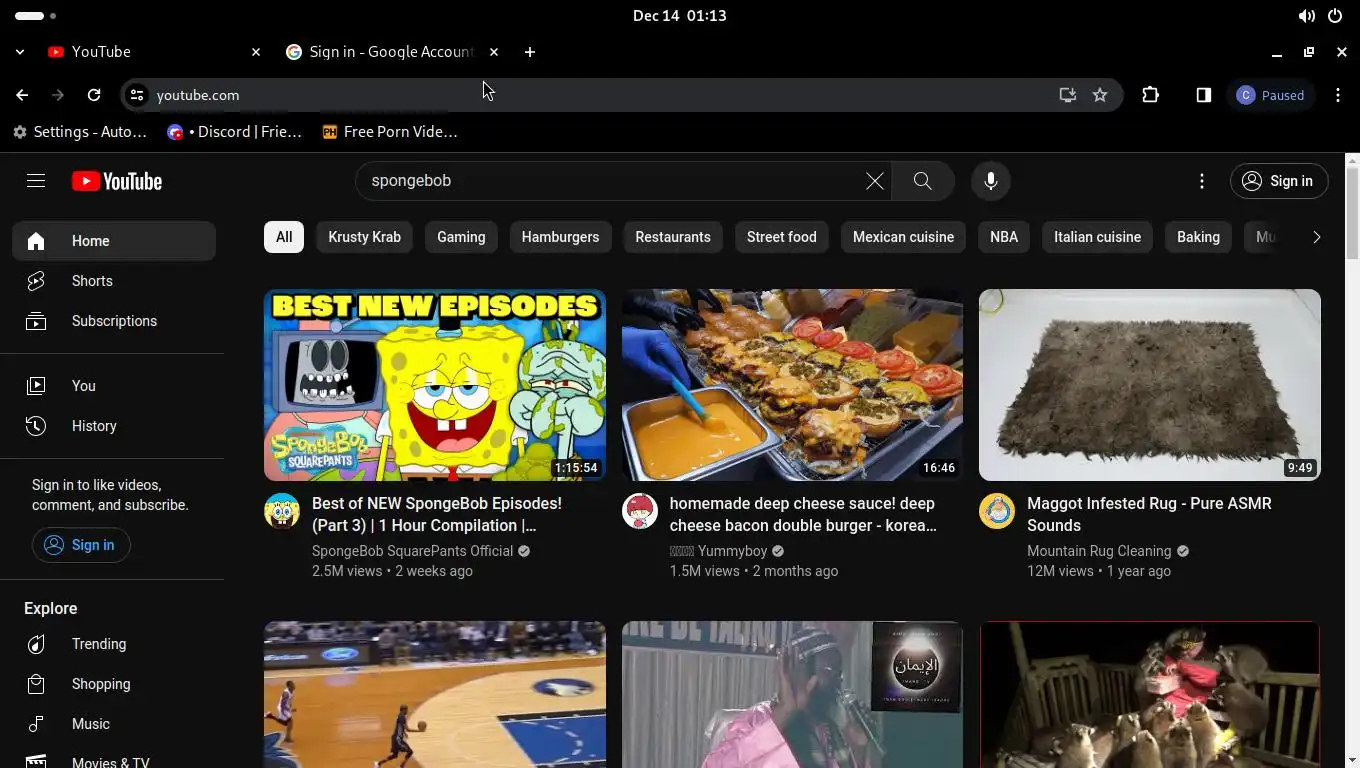Screen dimensions: 1360x768
Task: Bookmark this page with the star
Action: (x=1100, y=95)
